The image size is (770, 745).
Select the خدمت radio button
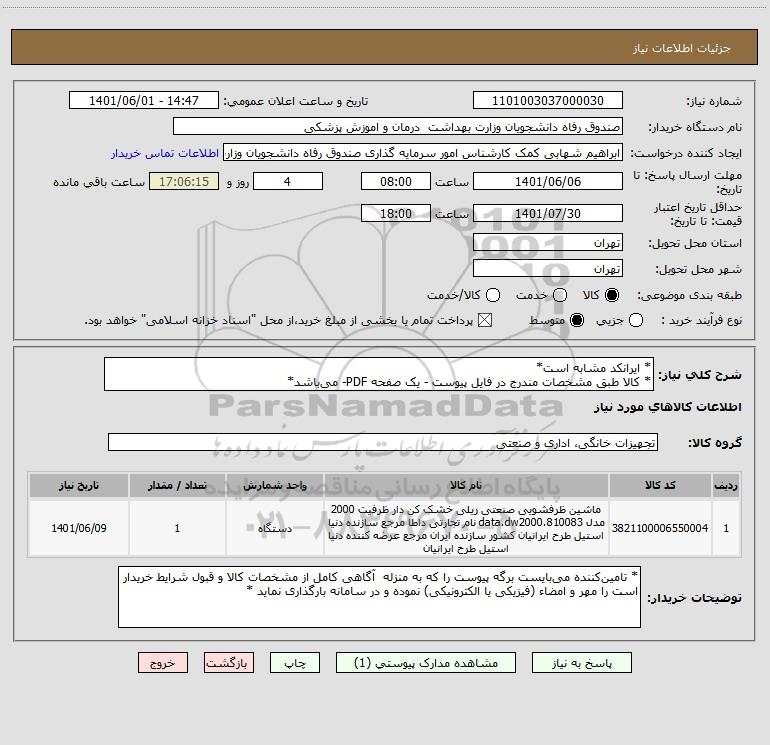tap(560, 295)
